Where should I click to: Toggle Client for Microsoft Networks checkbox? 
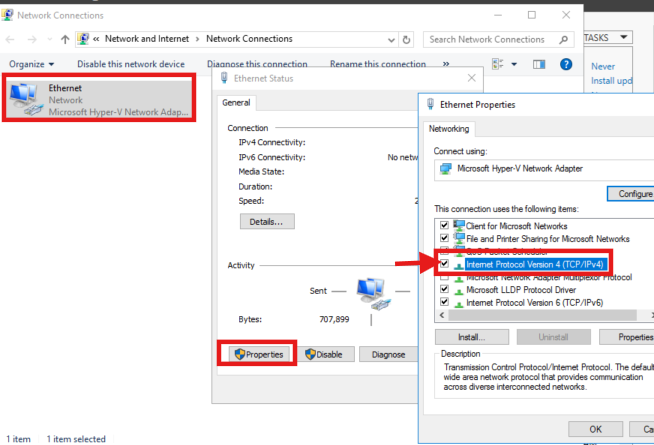pyautogui.click(x=445, y=226)
